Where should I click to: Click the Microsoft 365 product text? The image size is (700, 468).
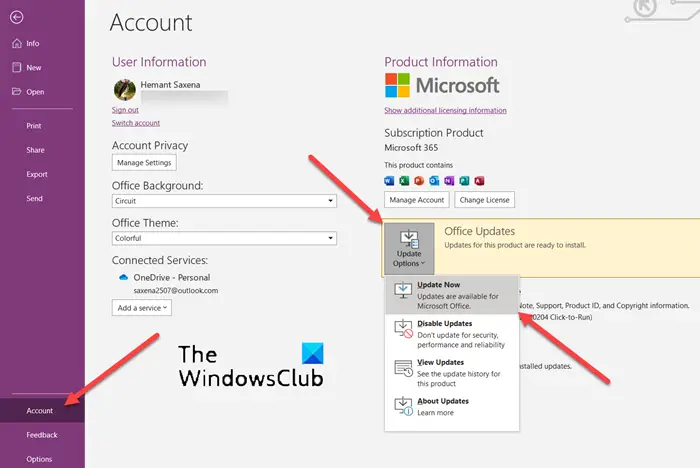tap(411, 147)
